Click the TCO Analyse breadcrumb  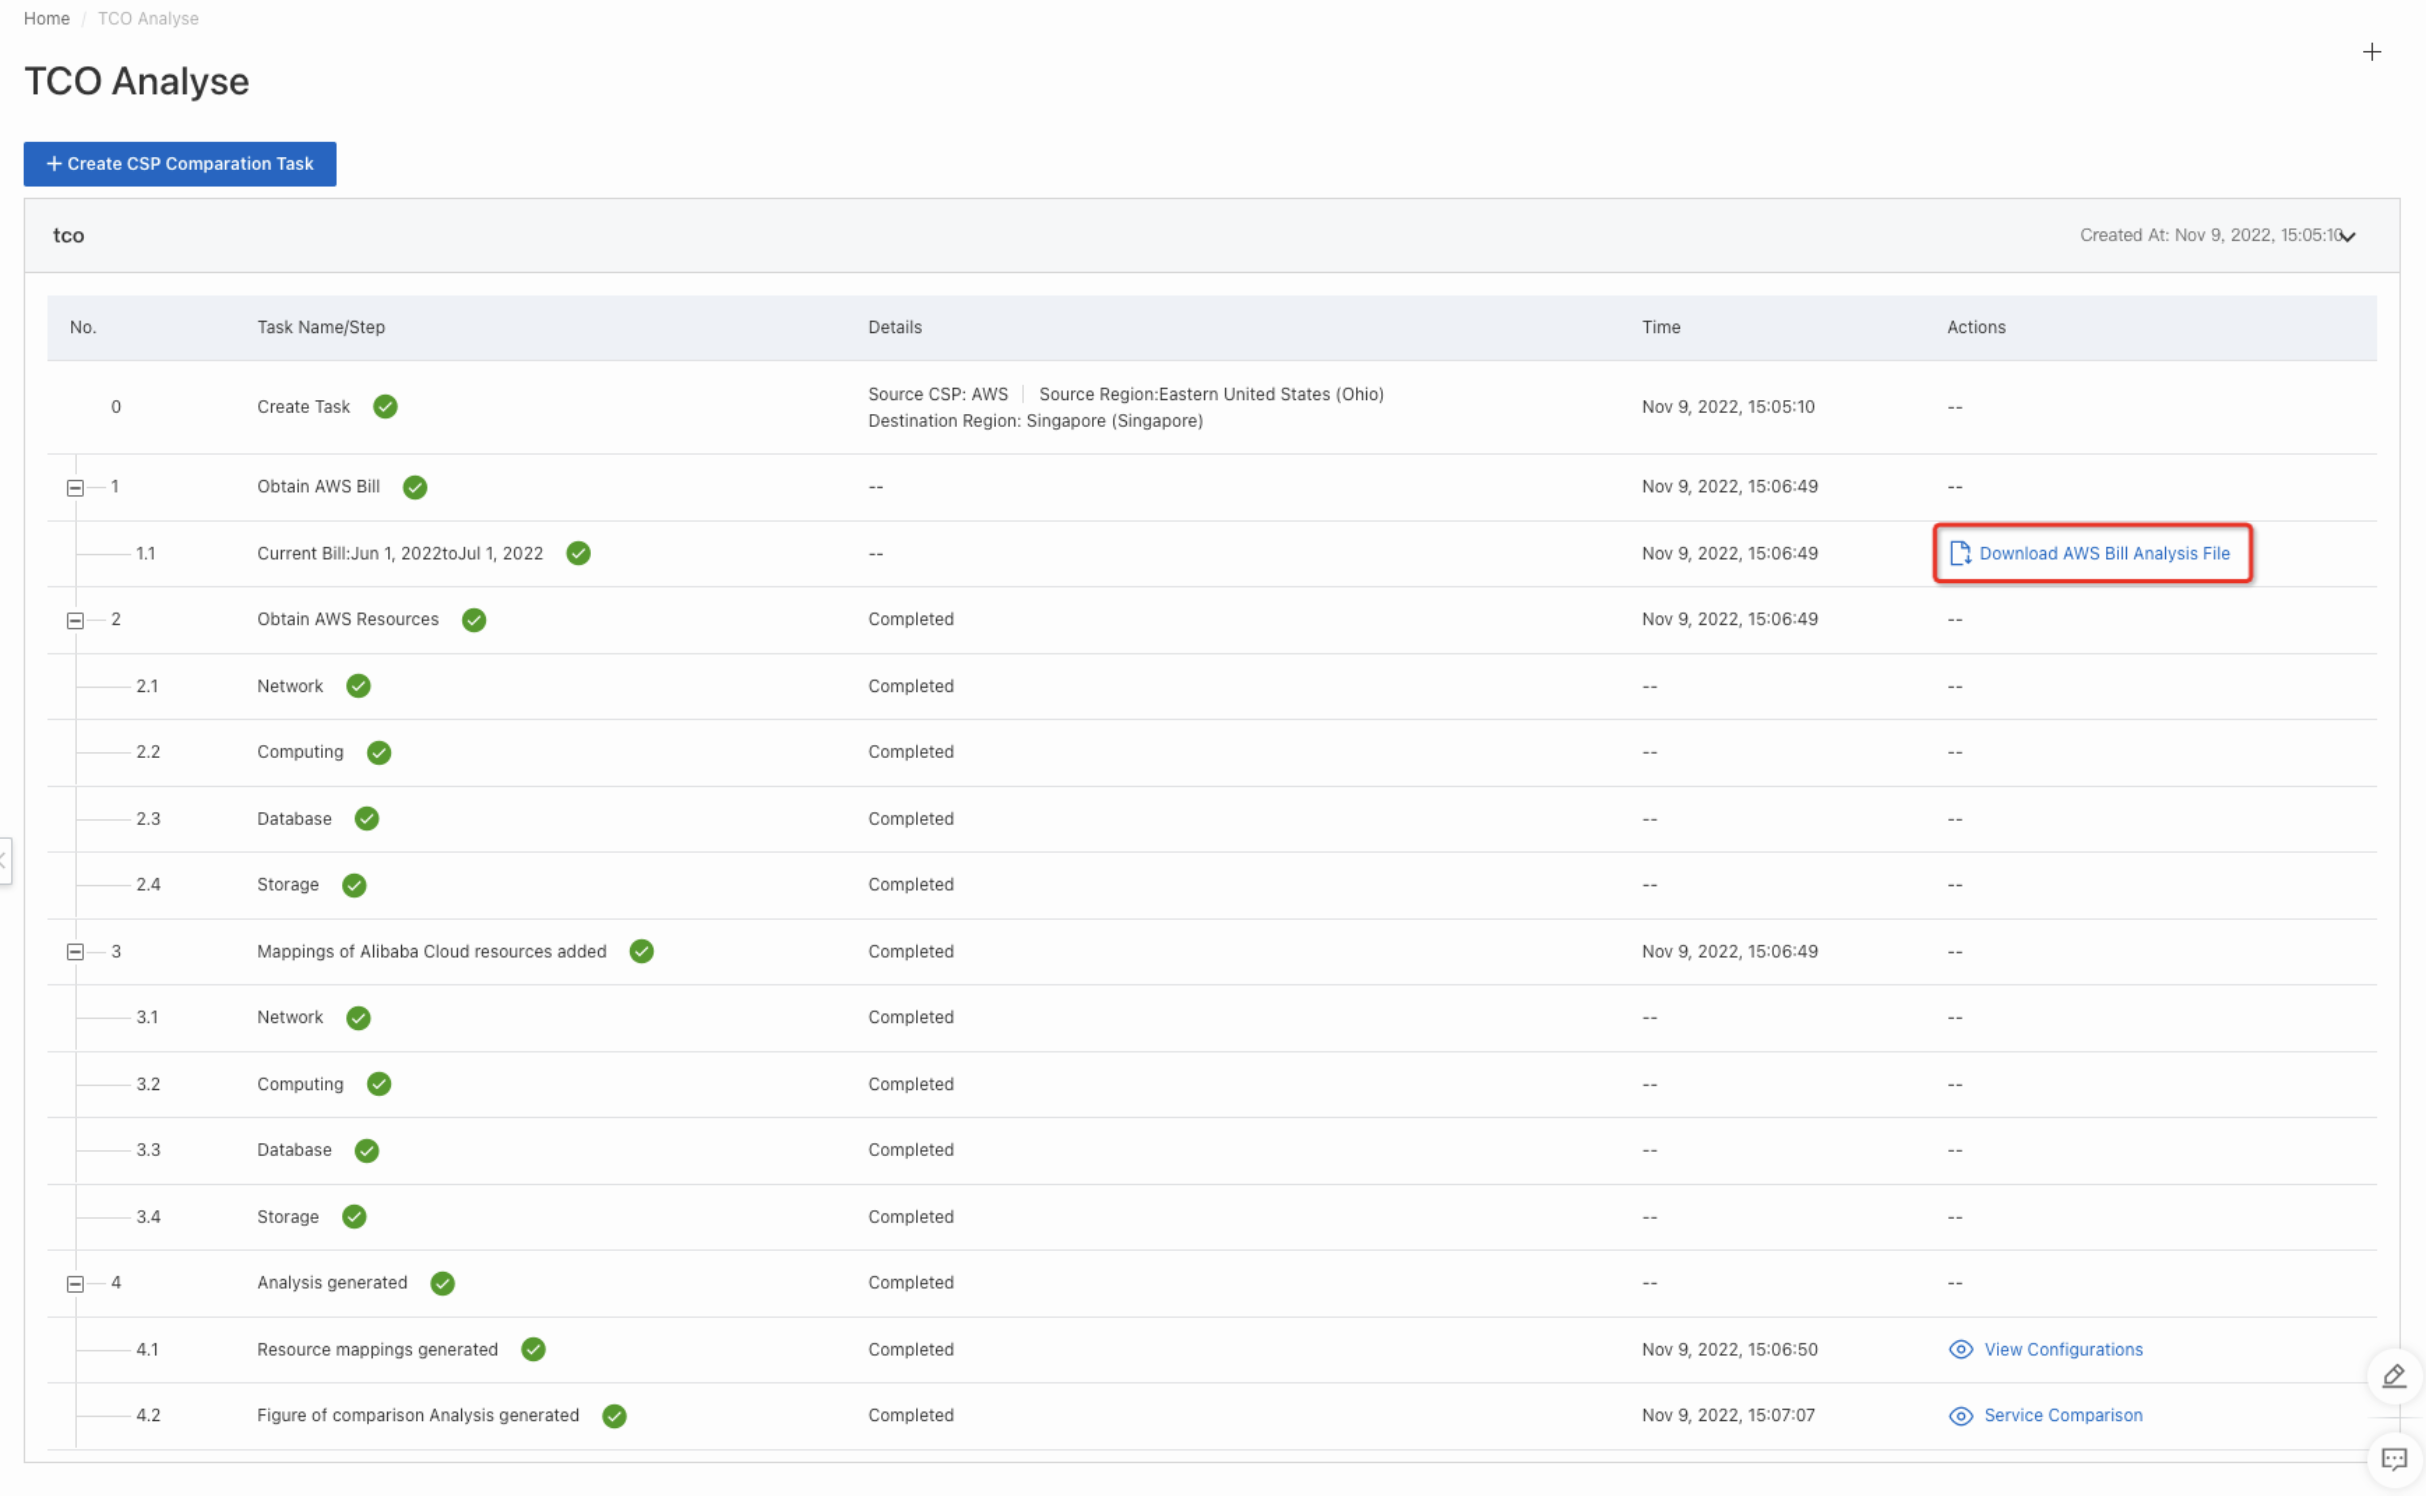pos(148,18)
